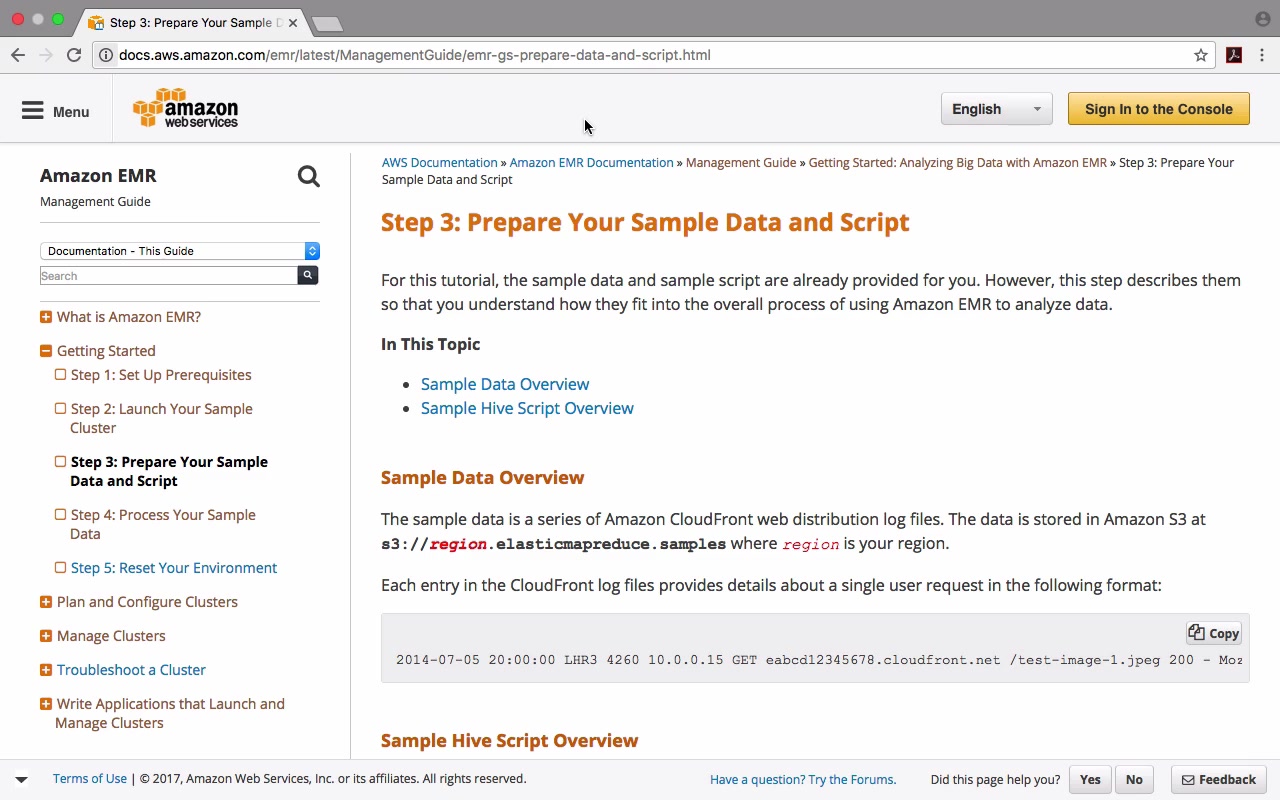Collapse the Getting Started section
The width and height of the screenshot is (1280, 800).
(x=46, y=351)
